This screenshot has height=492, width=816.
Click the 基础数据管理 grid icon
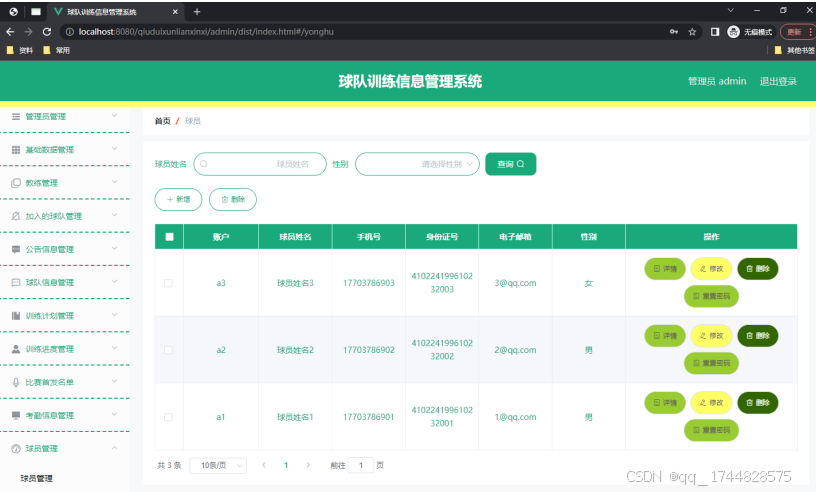pos(16,150)
